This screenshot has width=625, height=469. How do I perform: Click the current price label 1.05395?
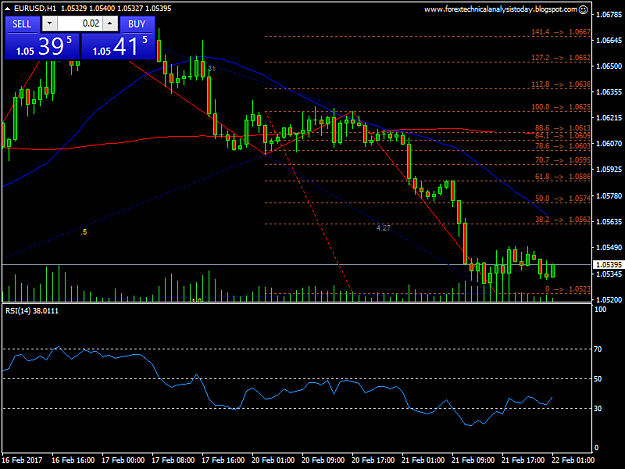click(608, 265)
